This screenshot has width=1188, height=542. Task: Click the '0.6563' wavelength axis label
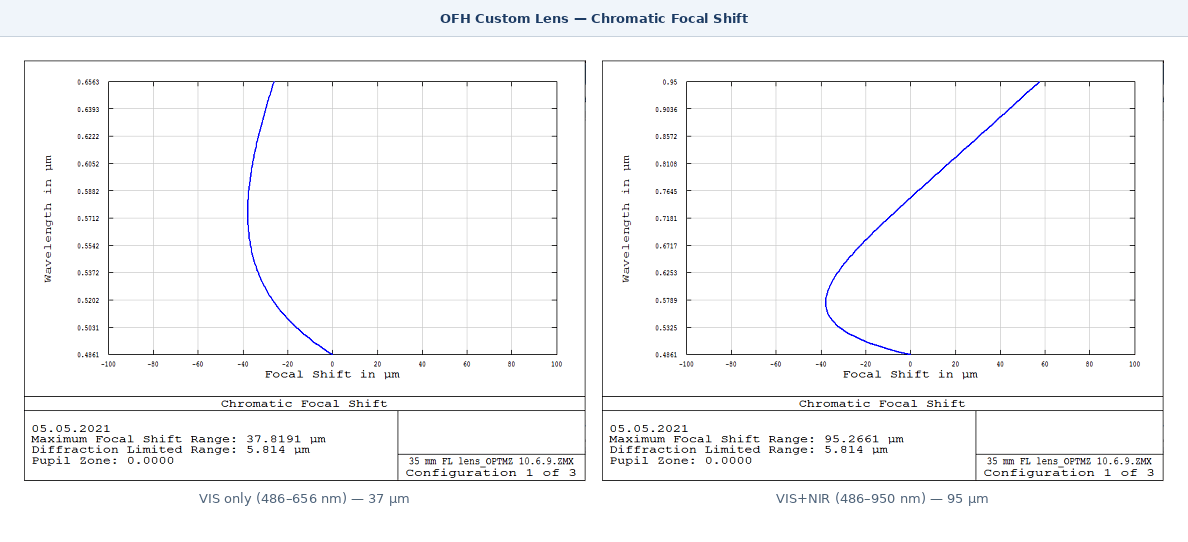(88, 82)
